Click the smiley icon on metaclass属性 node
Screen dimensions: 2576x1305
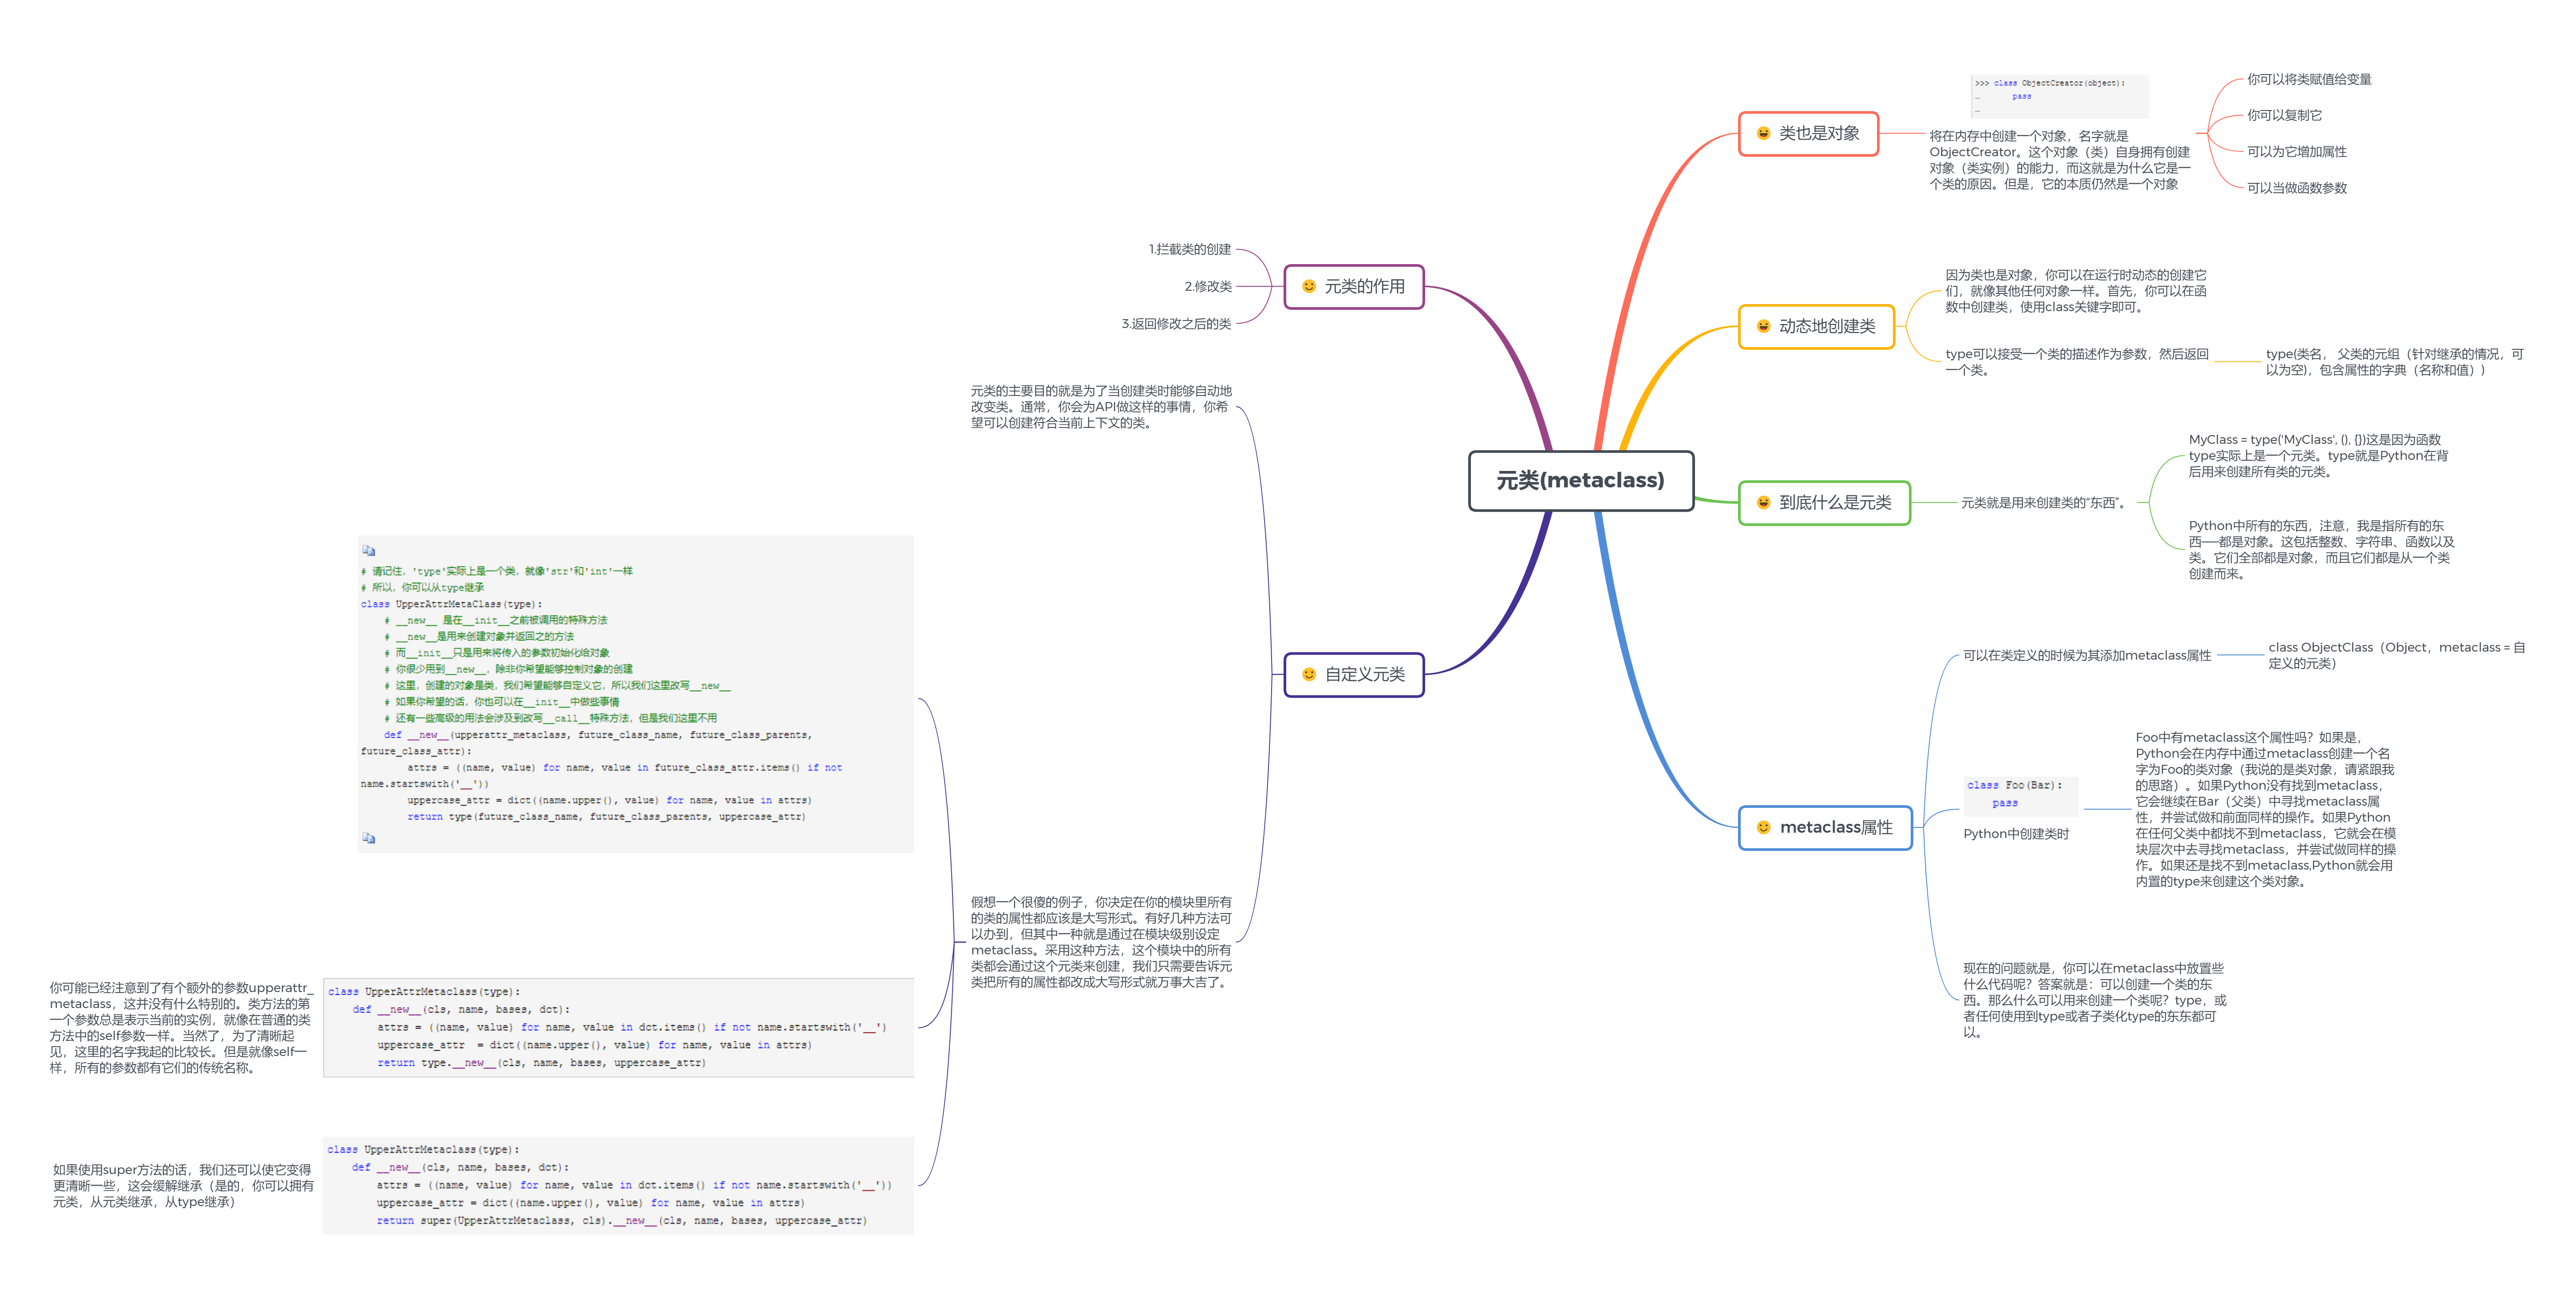pos(1763,827)
